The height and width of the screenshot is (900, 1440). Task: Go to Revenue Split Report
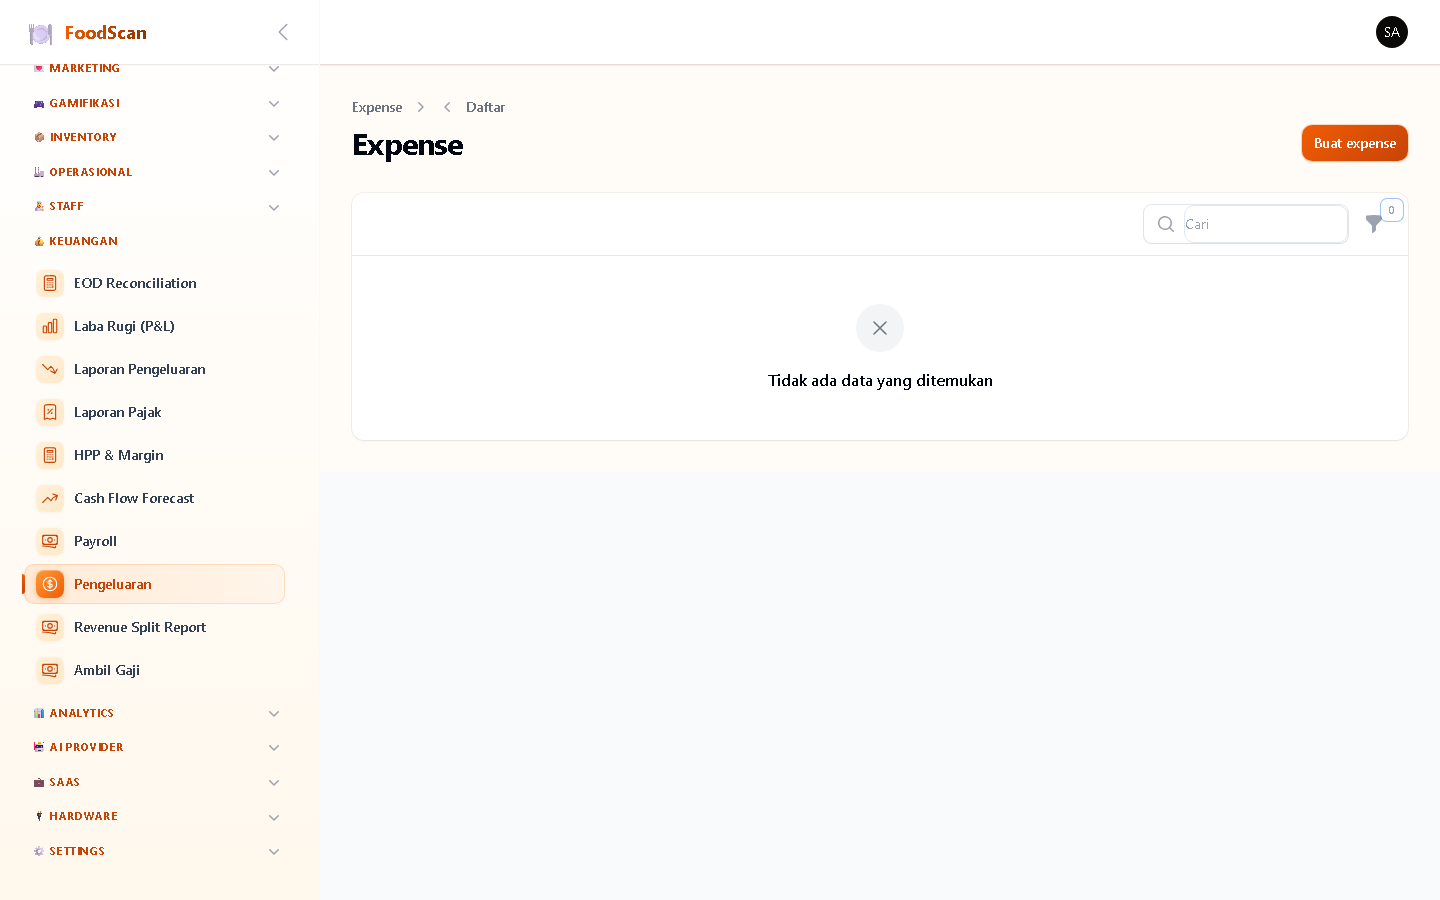click(x=155, y=627)
